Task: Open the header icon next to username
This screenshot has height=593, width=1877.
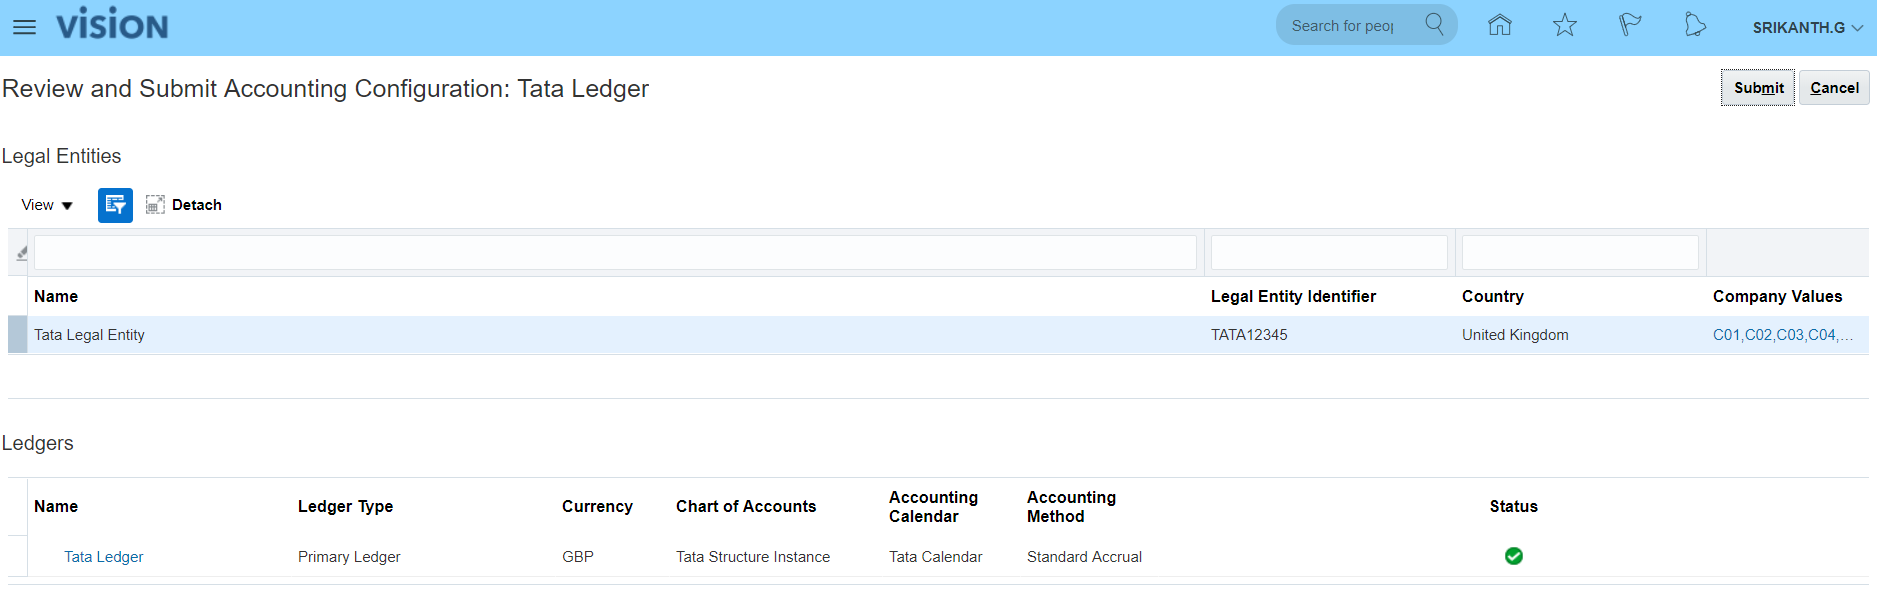Action: pos(1694,25)
